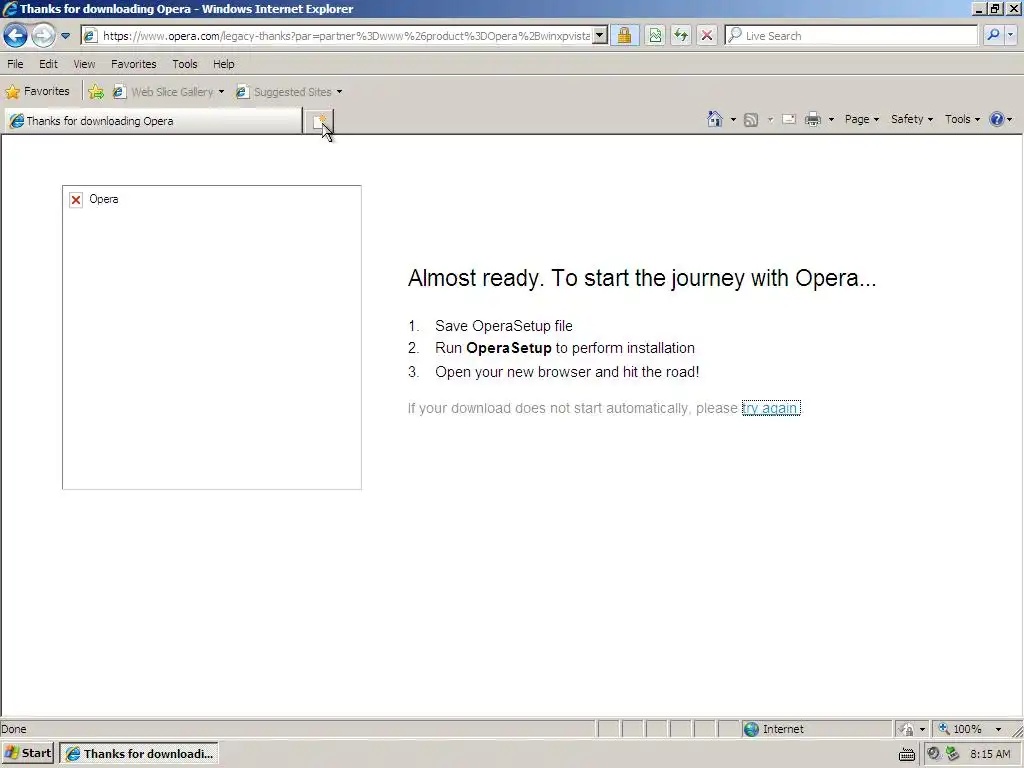Click Open your new browser step text

(567, 372)
